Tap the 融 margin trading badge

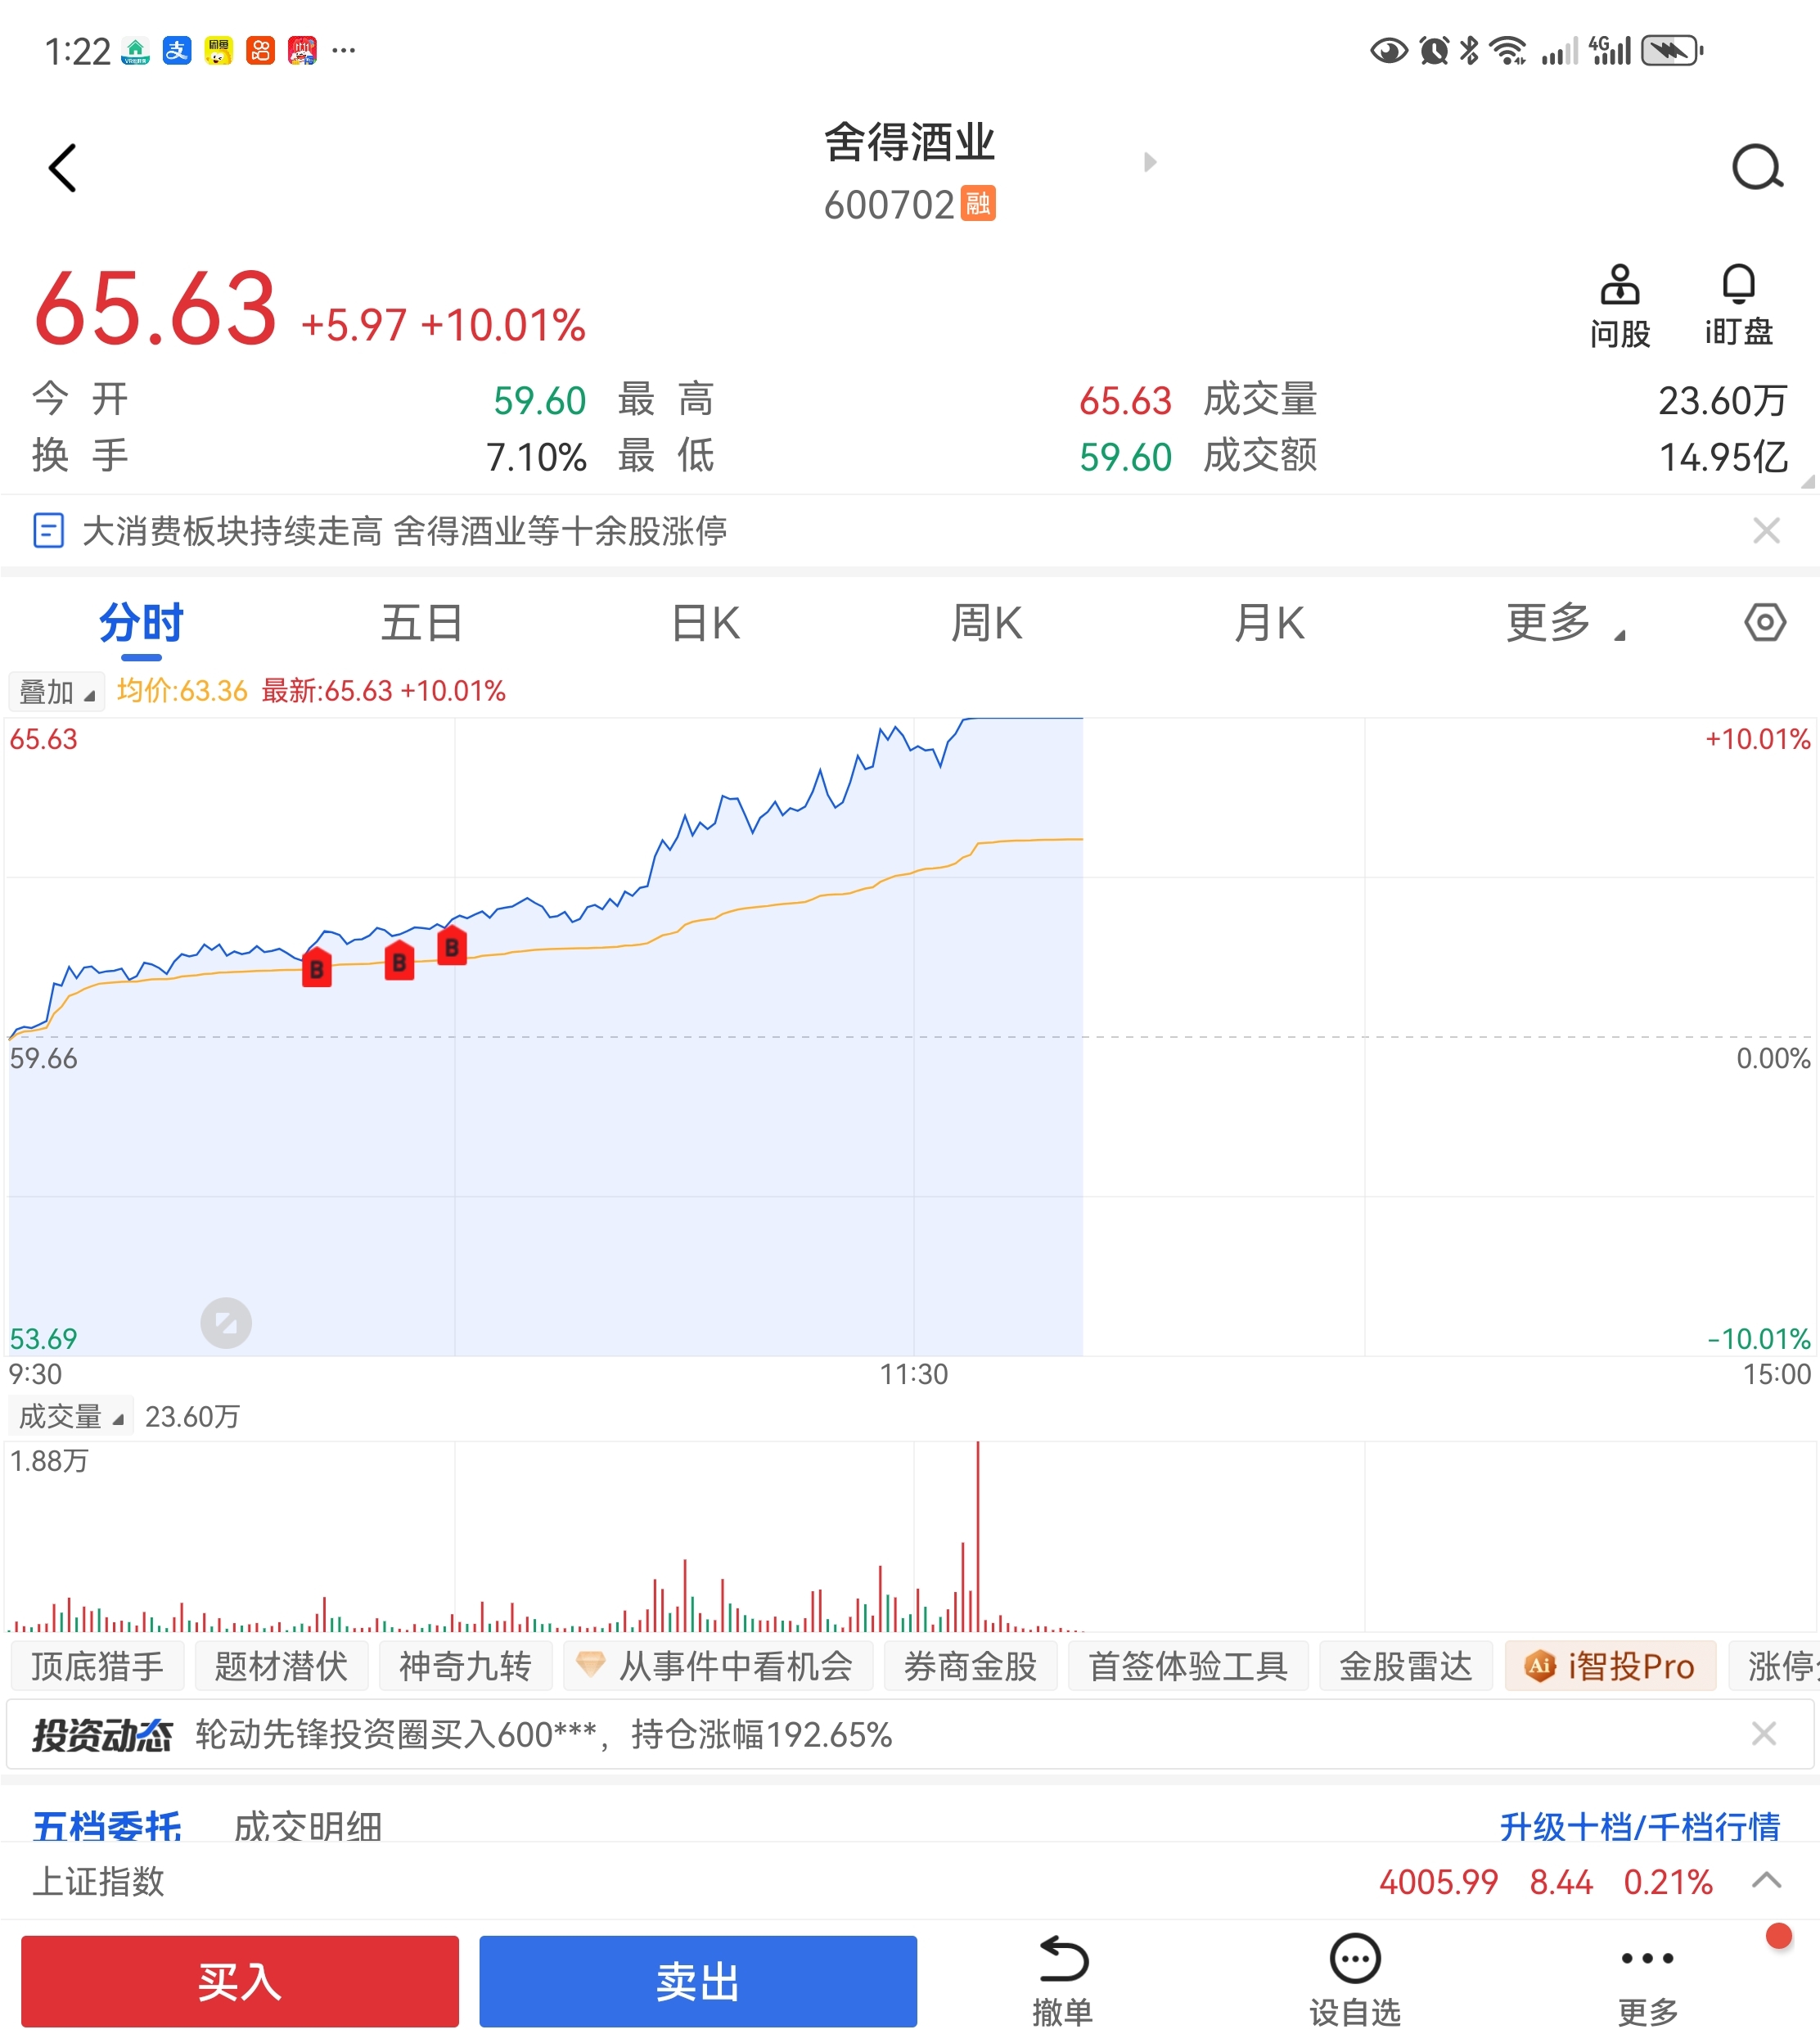pos(978,203)
